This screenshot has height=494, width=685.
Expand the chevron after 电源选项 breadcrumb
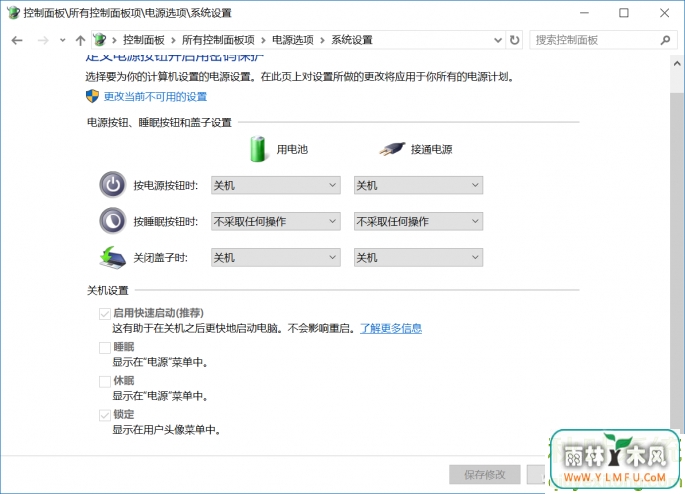[x=322, y=41]
